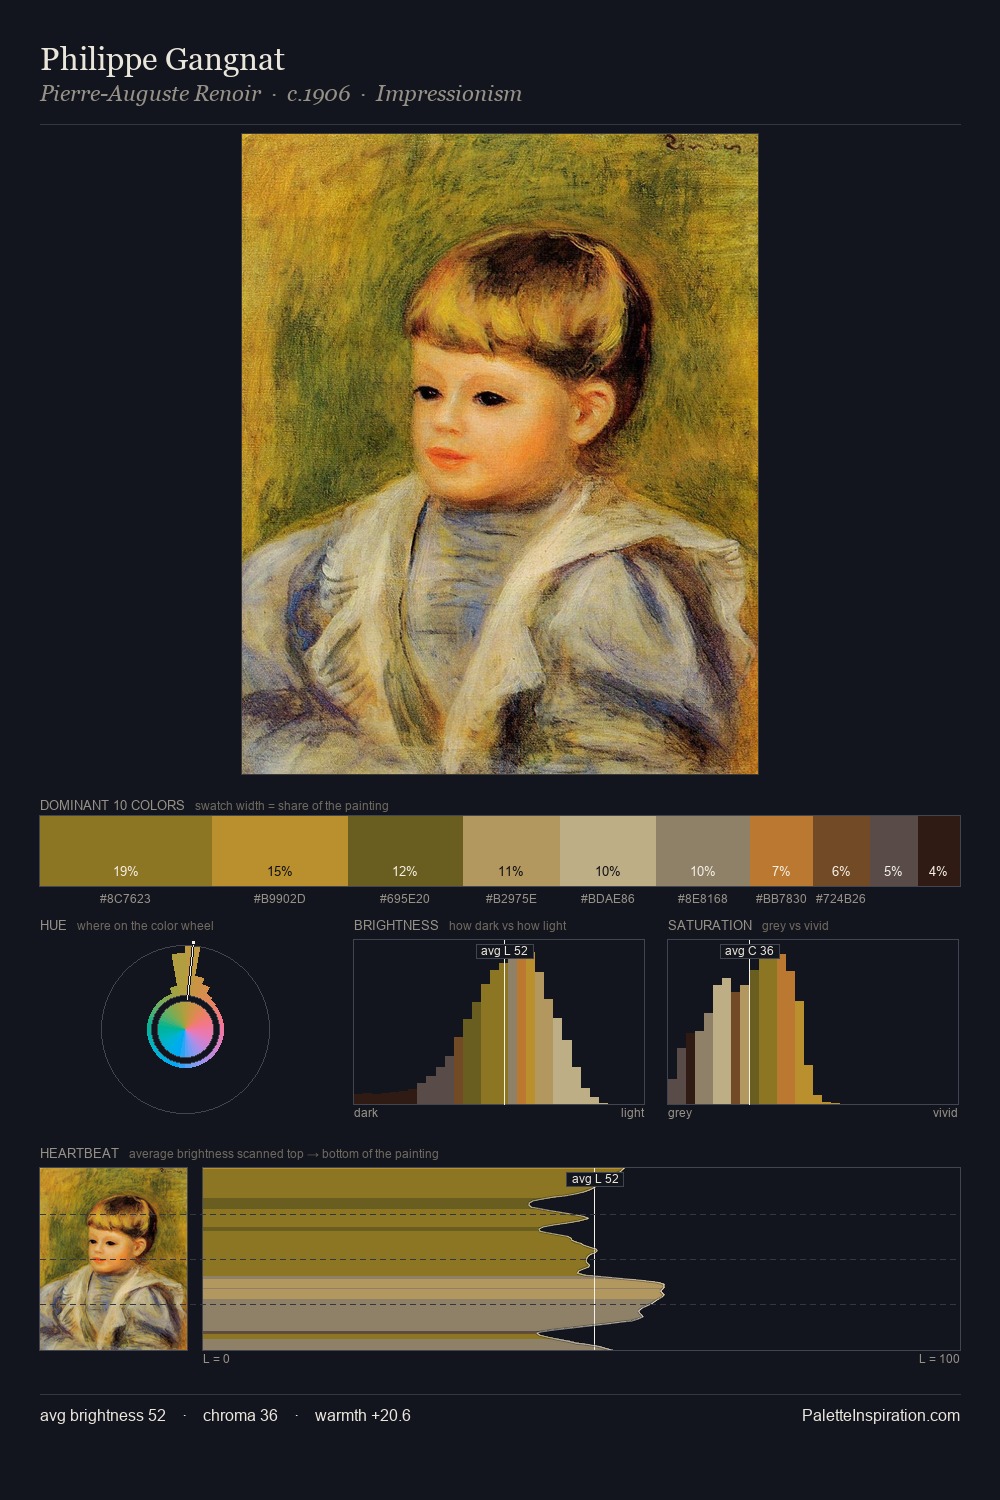Click the Impressionism style label

click(449, 94)
